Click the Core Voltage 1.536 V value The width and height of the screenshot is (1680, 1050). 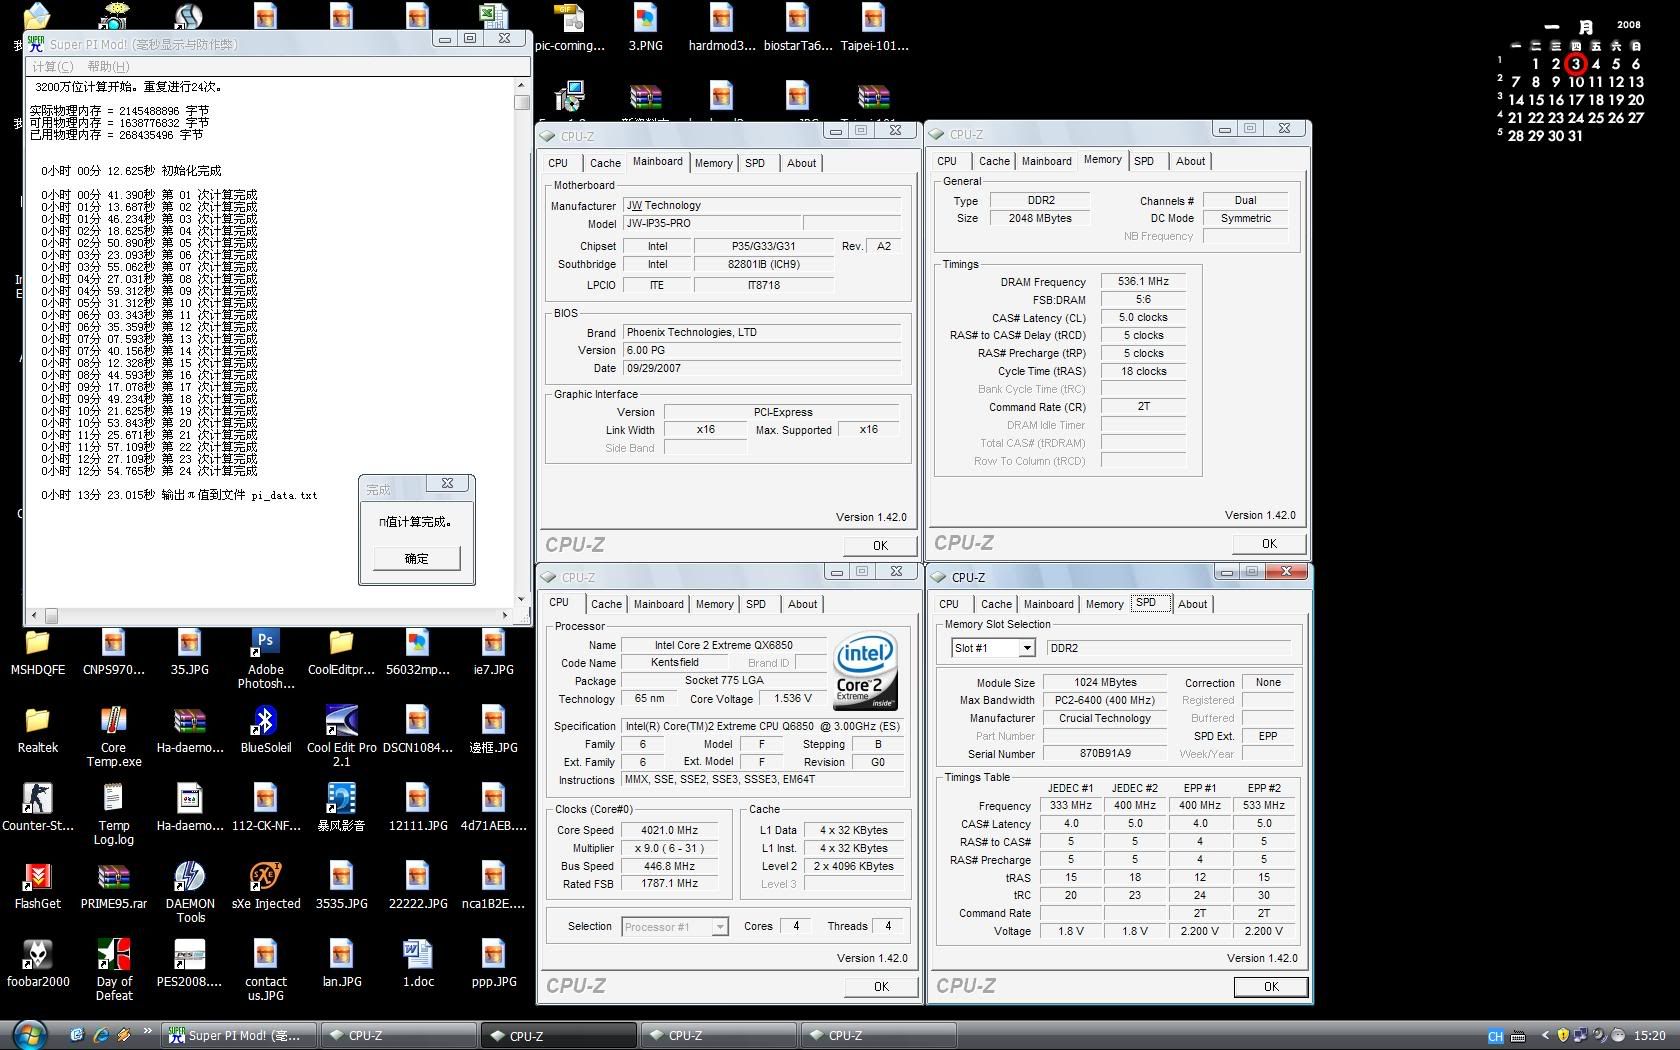click(x=793, y=699)
